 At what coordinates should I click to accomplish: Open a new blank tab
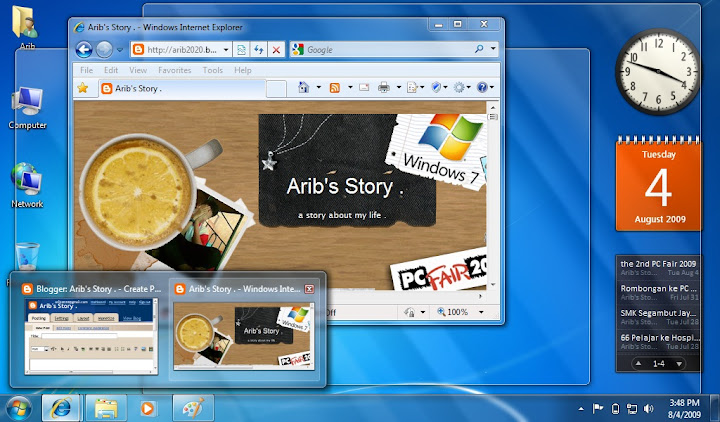click(x=276, y=89)
